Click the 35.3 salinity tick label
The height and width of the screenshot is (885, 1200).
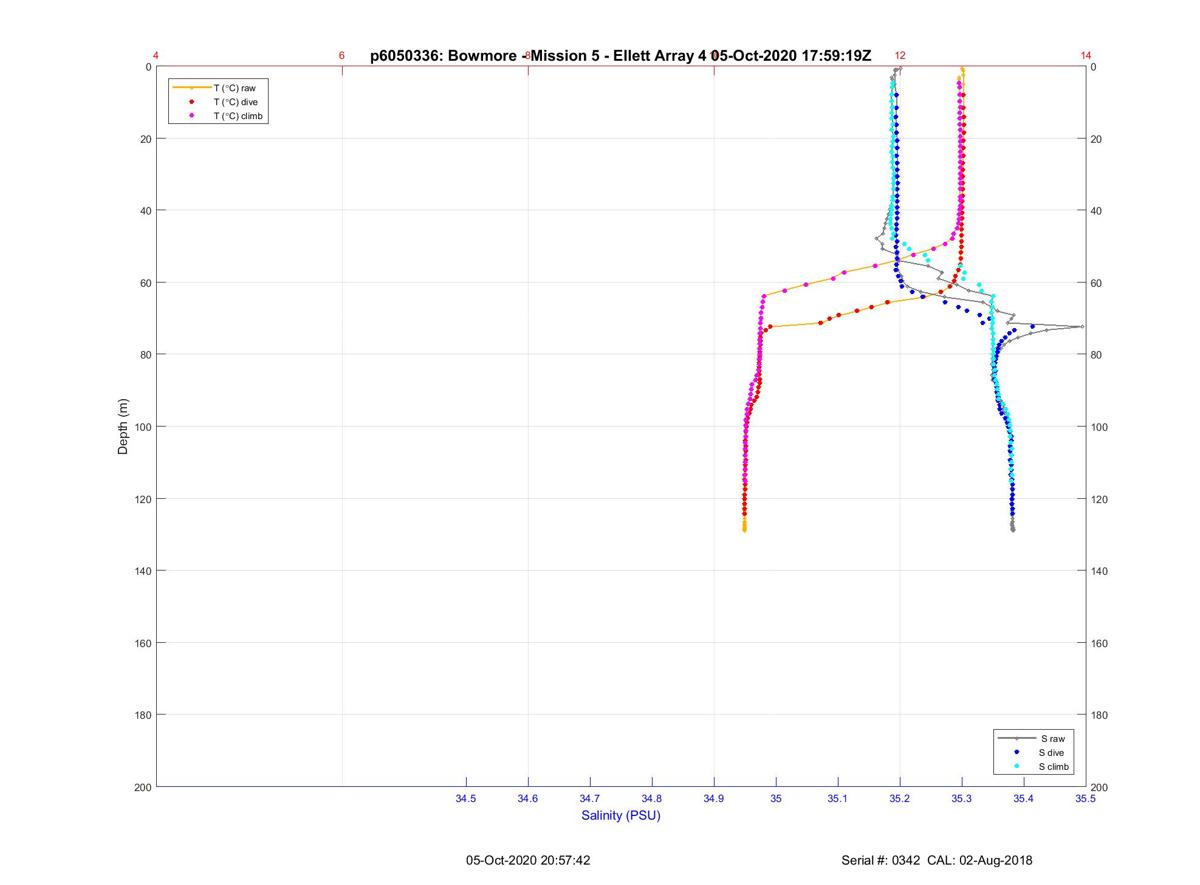pyautogui.click(x=962, y=798)
